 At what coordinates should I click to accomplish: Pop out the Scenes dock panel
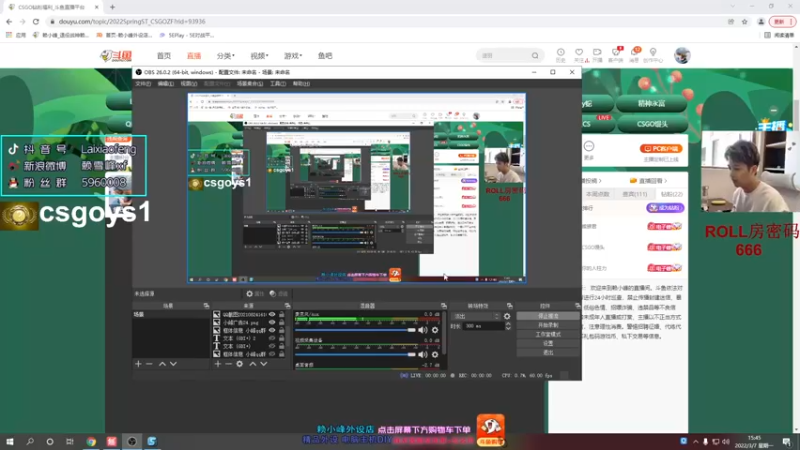[x=206, y=306]
